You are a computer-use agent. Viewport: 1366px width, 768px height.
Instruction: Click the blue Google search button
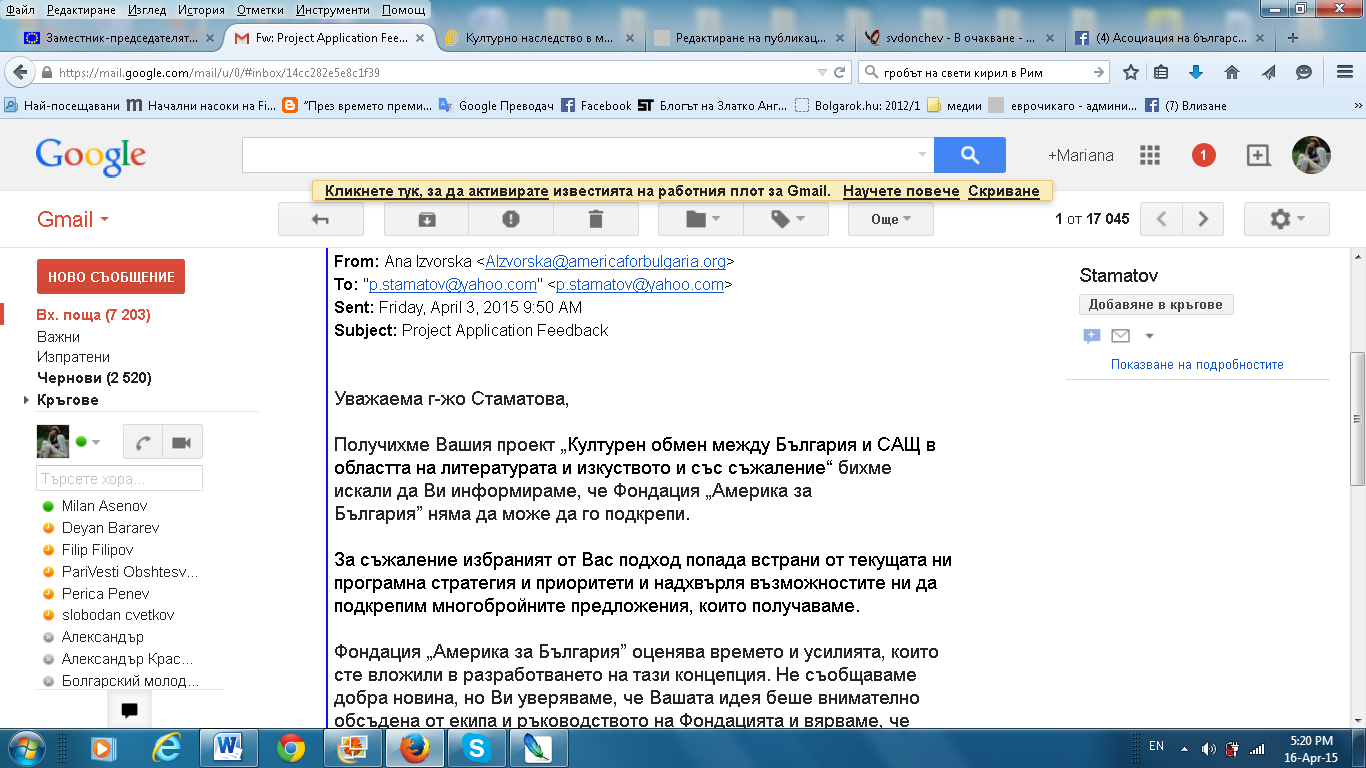coord(969,155)
